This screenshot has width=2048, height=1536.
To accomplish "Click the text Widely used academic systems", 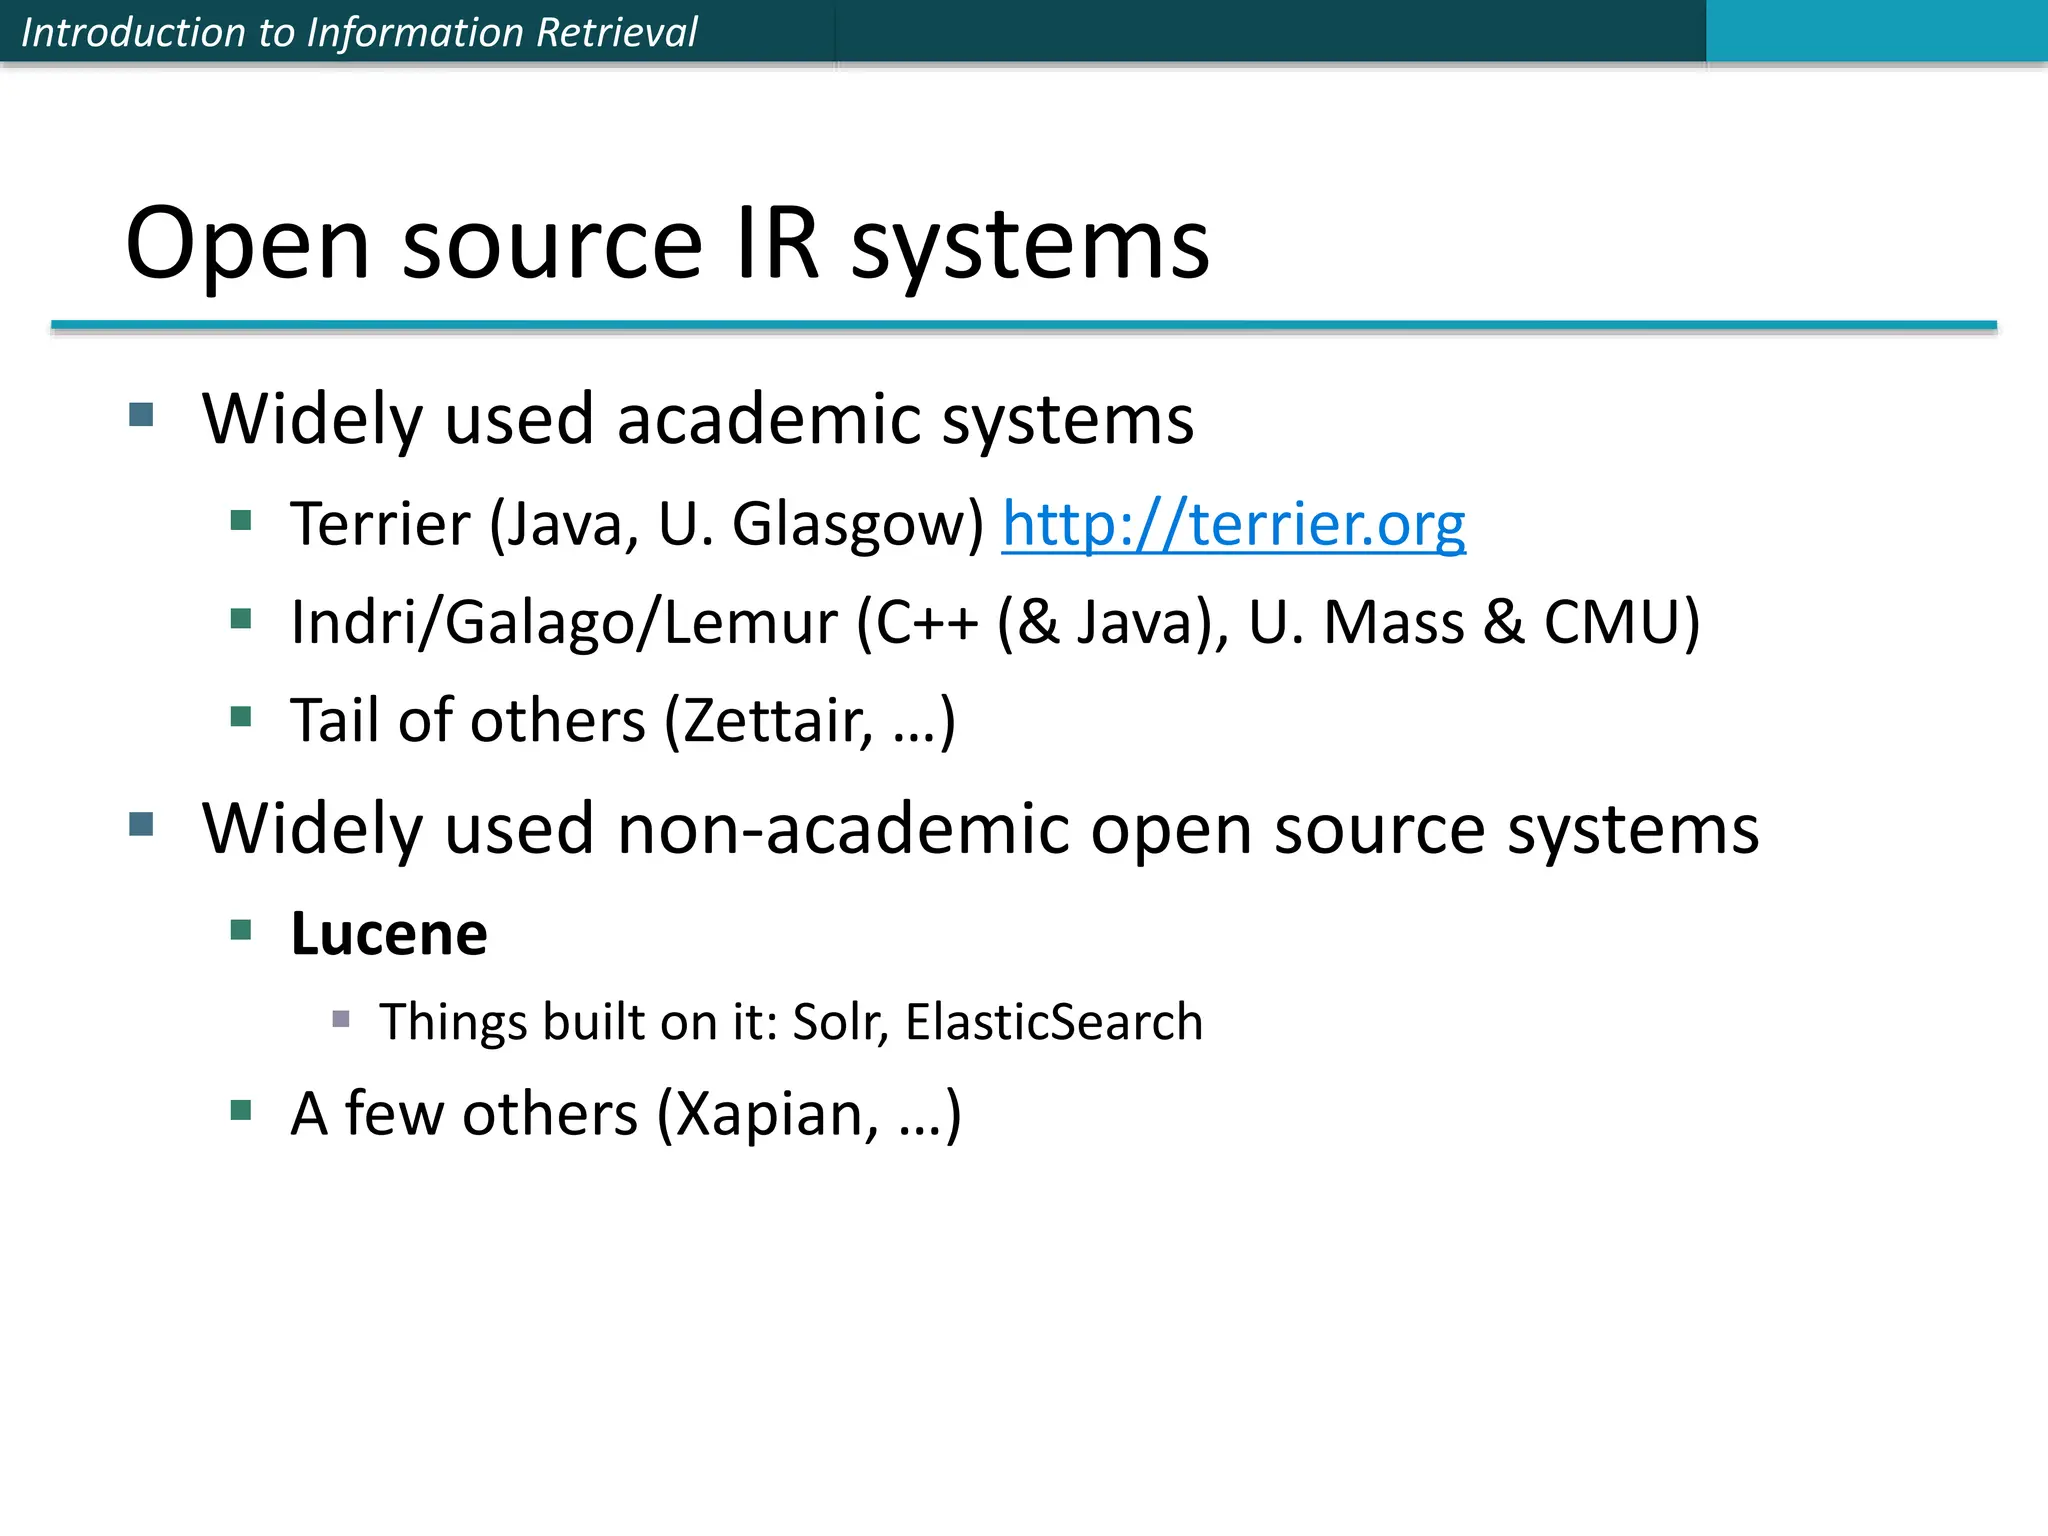I will point(697,418).
